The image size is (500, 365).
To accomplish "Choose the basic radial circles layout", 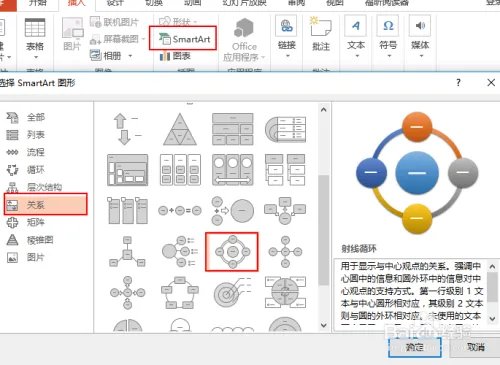I will tap(285, 252).
